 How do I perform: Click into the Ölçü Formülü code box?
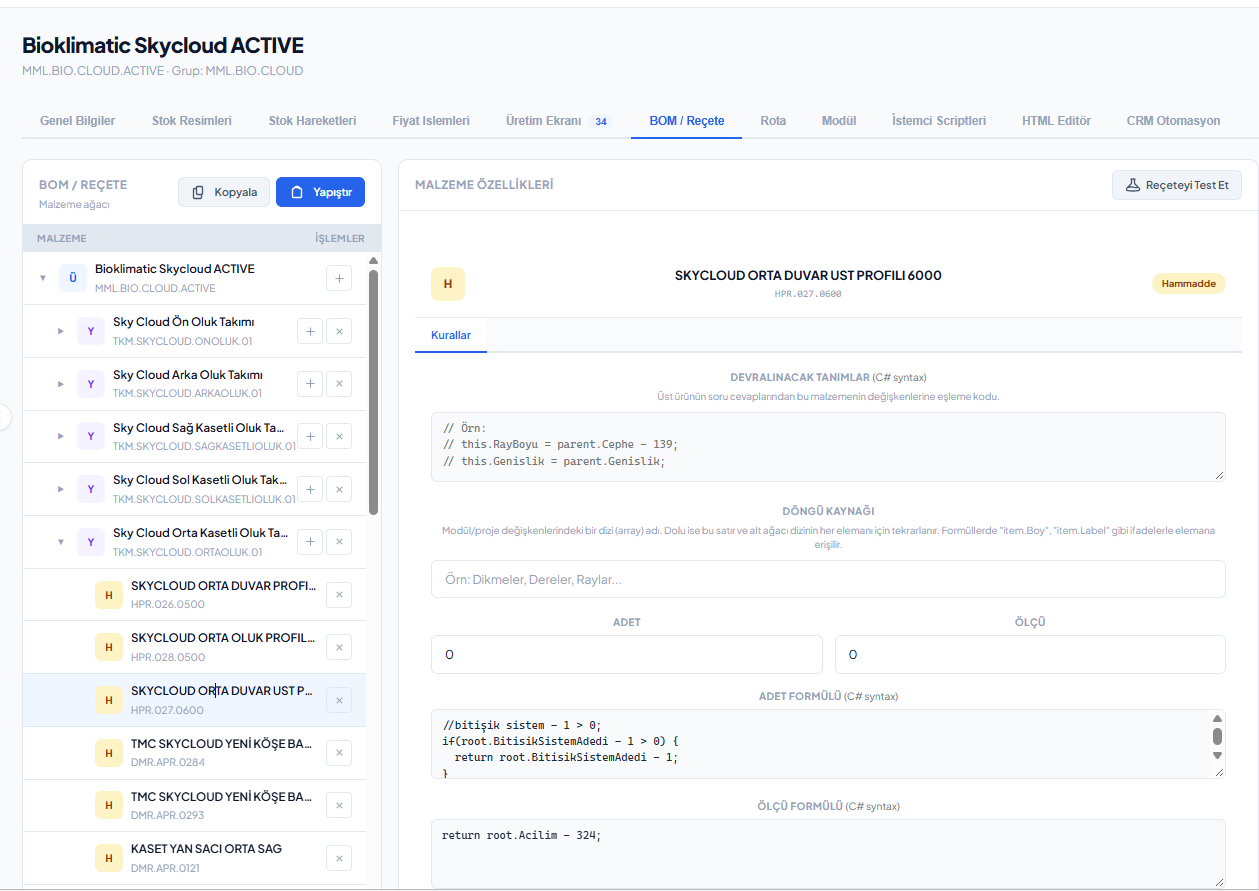point(828,854)
